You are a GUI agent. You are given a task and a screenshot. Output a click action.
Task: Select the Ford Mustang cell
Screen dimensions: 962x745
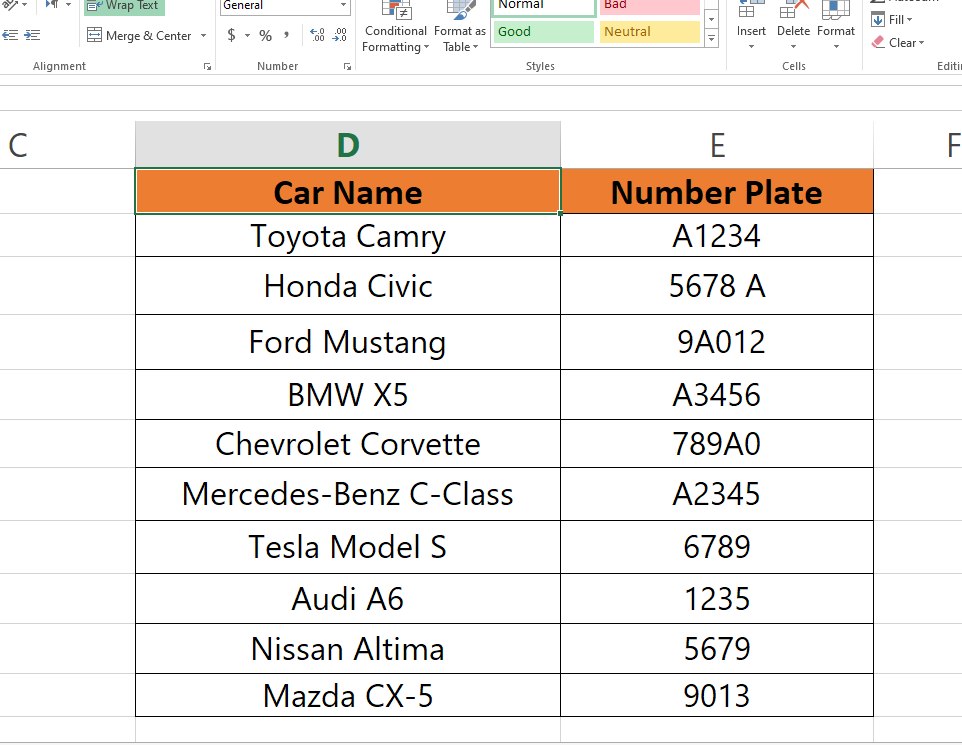tap(348, 342)
